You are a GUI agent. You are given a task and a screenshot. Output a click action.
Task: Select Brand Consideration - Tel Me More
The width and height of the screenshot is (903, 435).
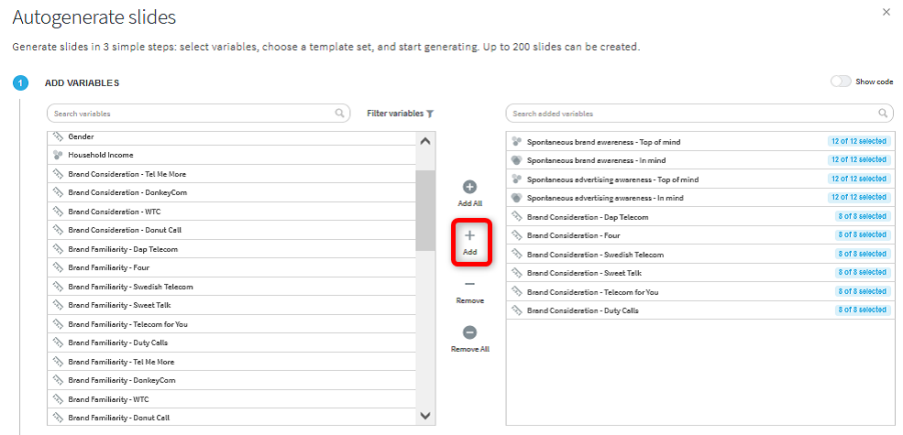[232, 174]
